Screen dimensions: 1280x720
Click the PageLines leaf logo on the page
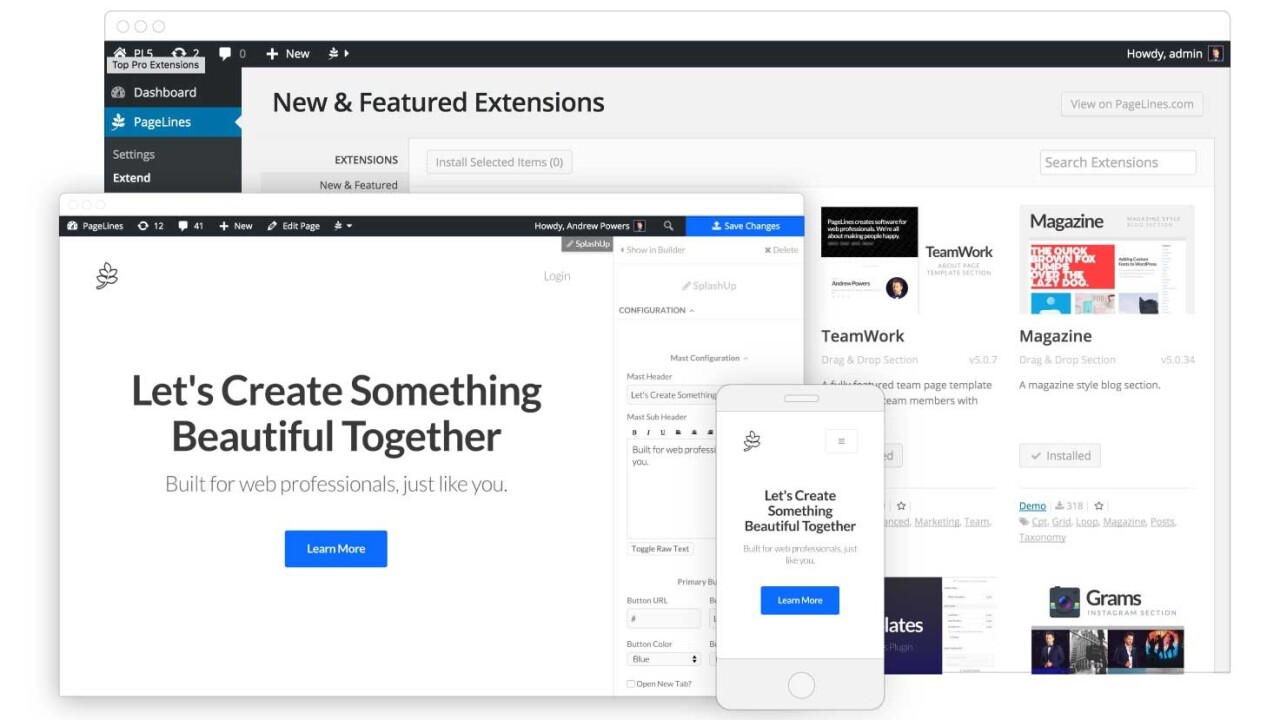(107, 276)
